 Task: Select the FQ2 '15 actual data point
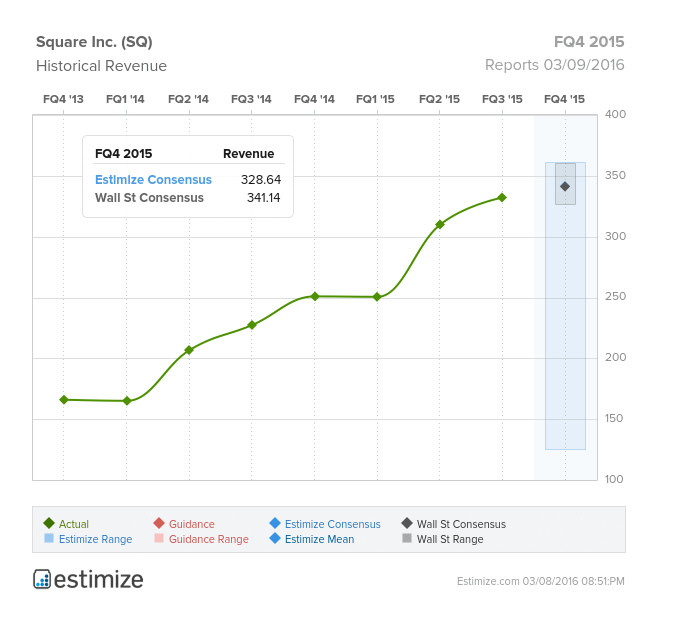(x=440, y=224)
